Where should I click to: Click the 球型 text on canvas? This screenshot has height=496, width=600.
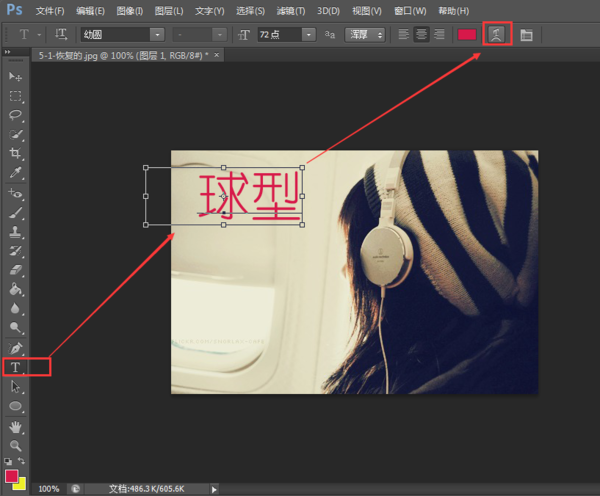point(249,196)
